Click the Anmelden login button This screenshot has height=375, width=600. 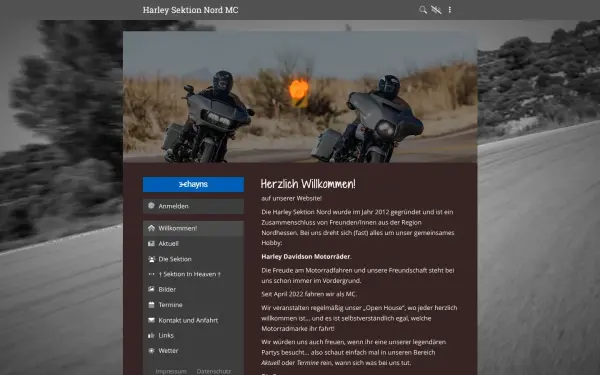tap(193, 206)
